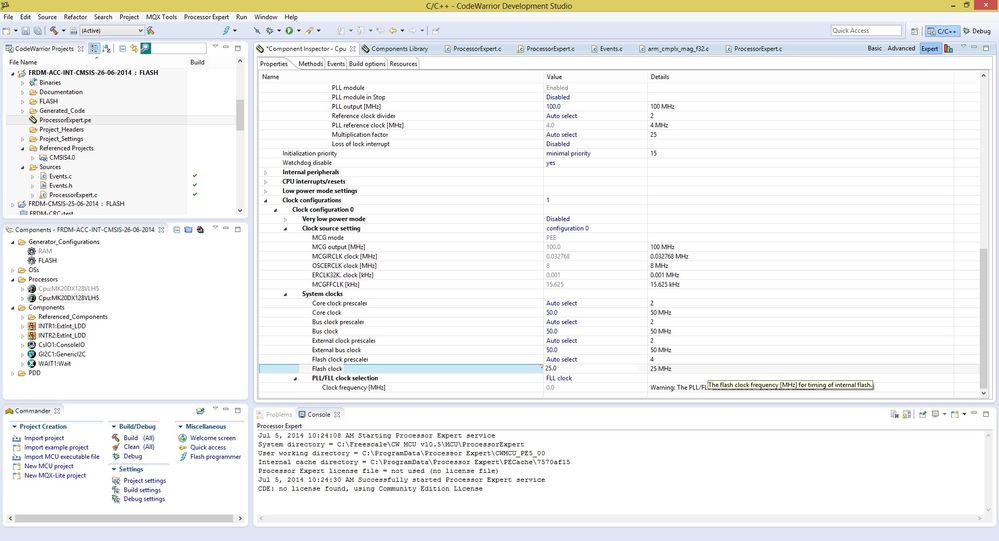Open the Project settings link in Commander

(144, 481)
